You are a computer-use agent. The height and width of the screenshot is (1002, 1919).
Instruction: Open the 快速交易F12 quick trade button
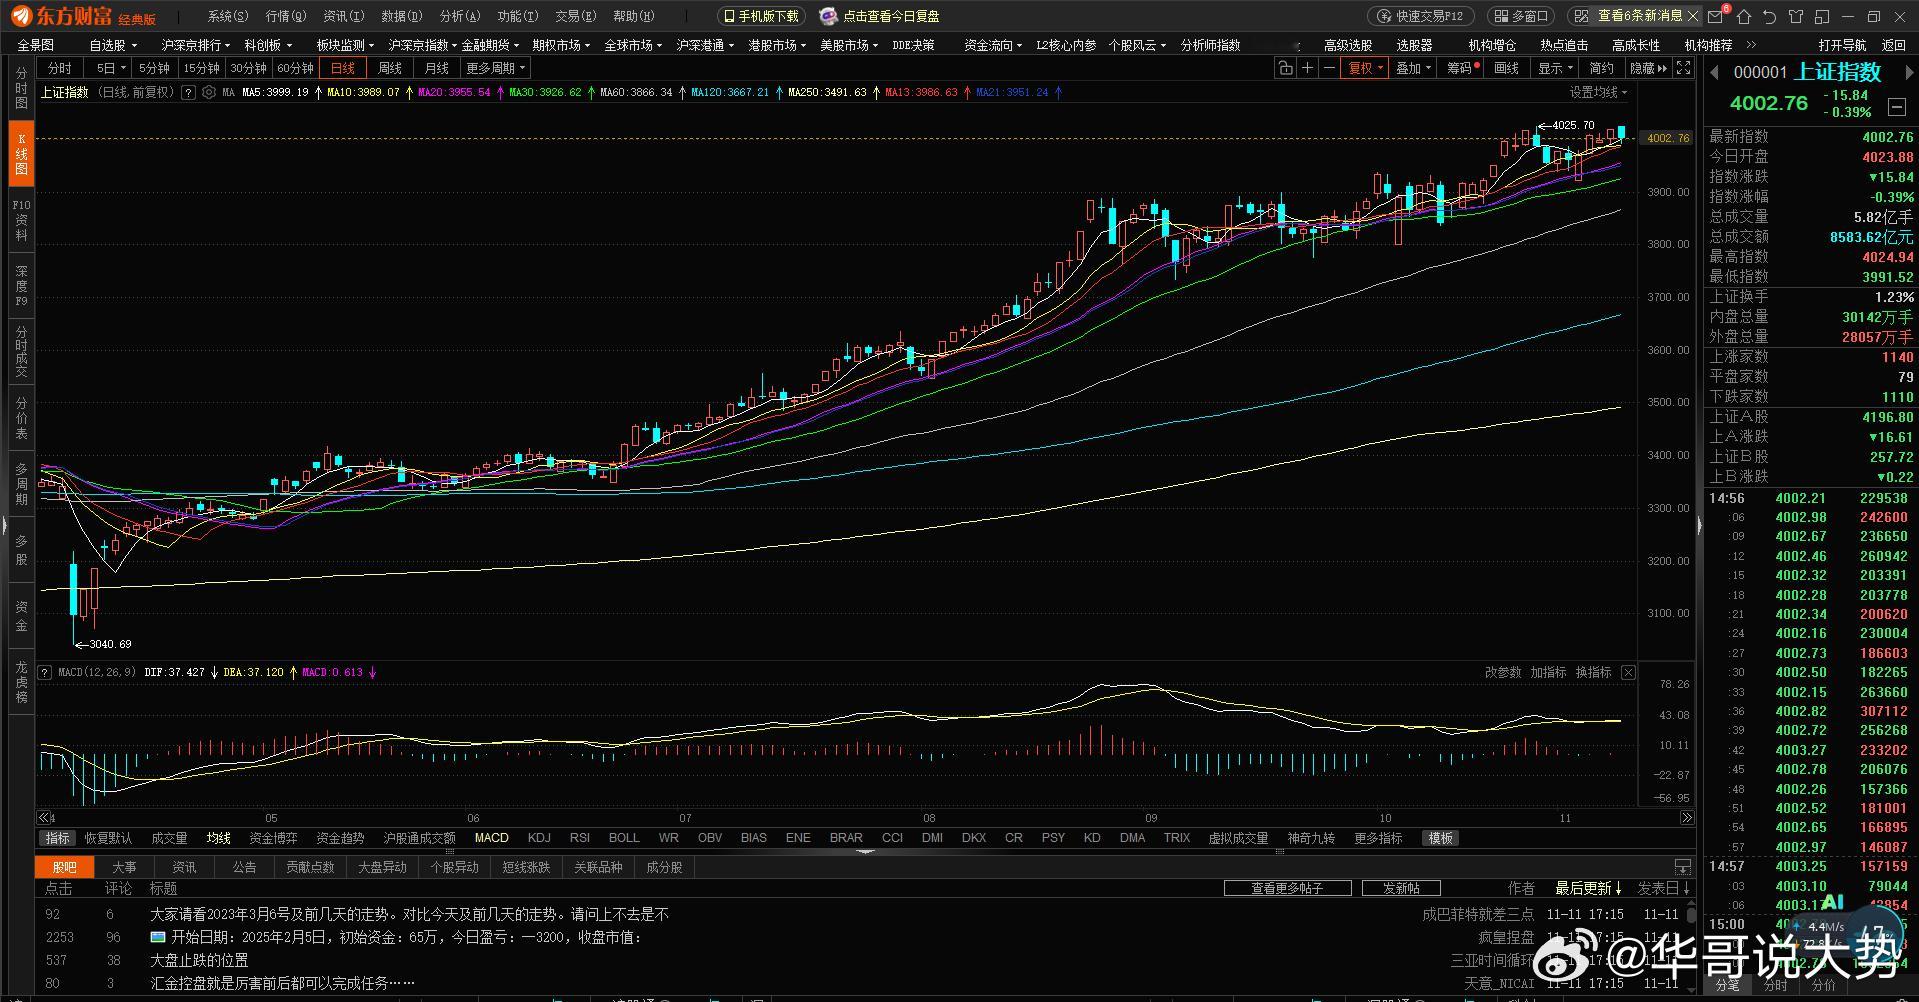pos(1420,16)
